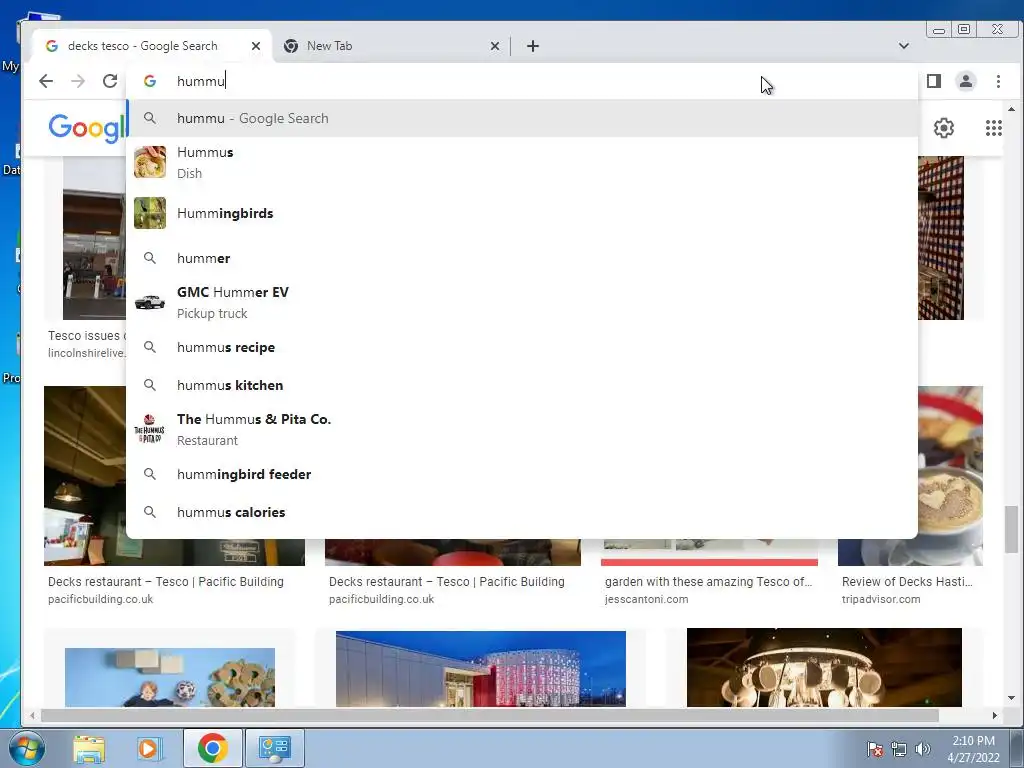The height and width of the screenshot is (768, 1024).
Task: Close the 'decks tesco' tab
Action: tap(256, 46)
